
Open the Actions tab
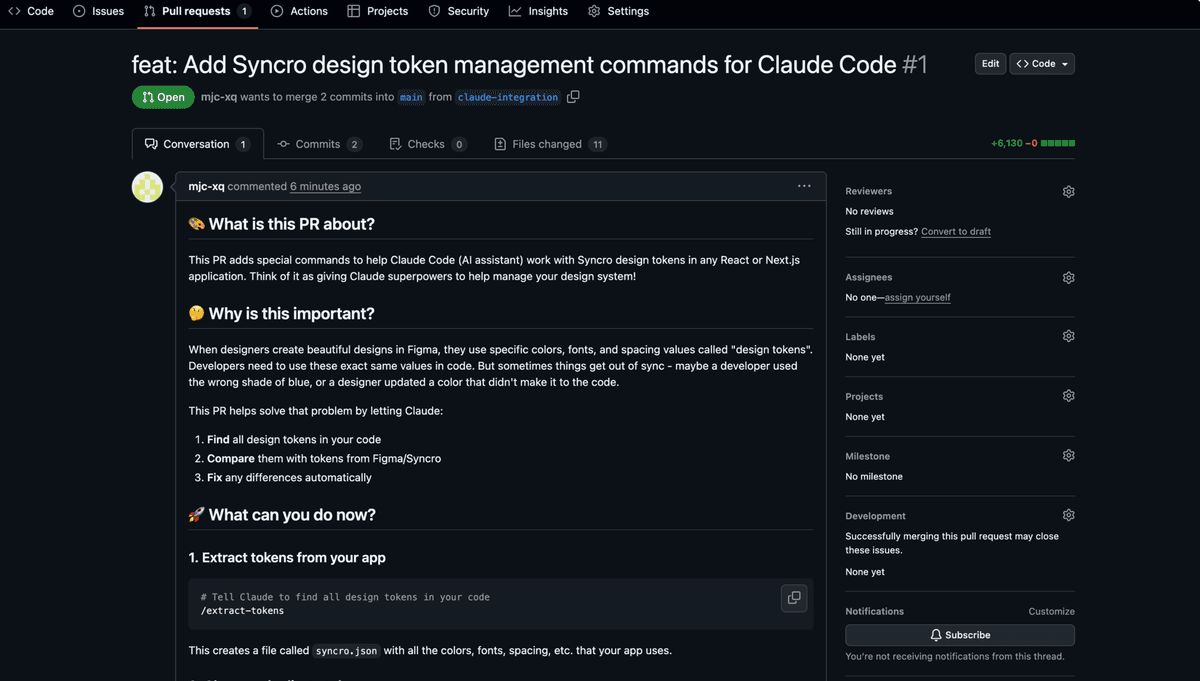[x=299, y=11]
